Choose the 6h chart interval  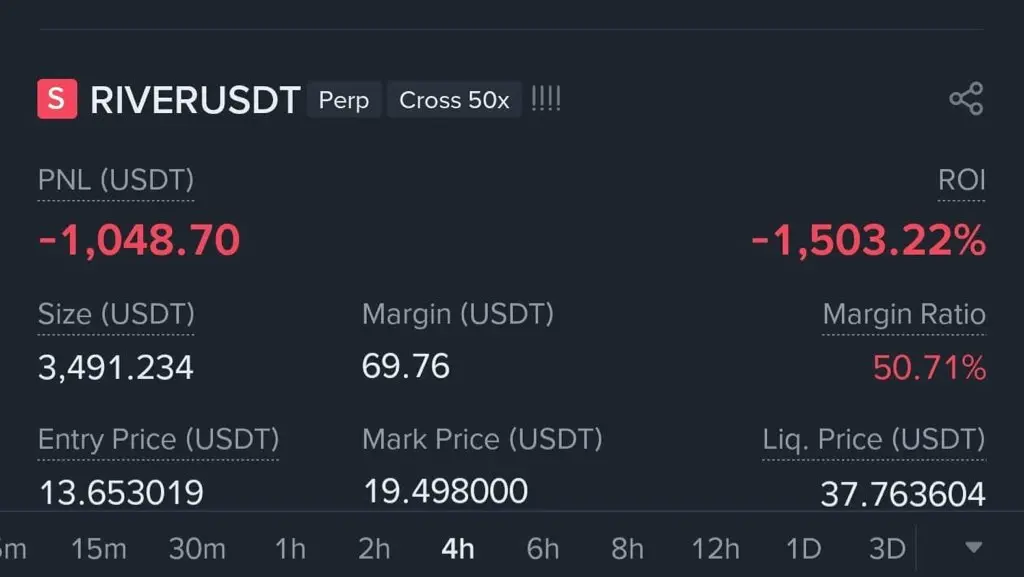(x=543, y=549)
